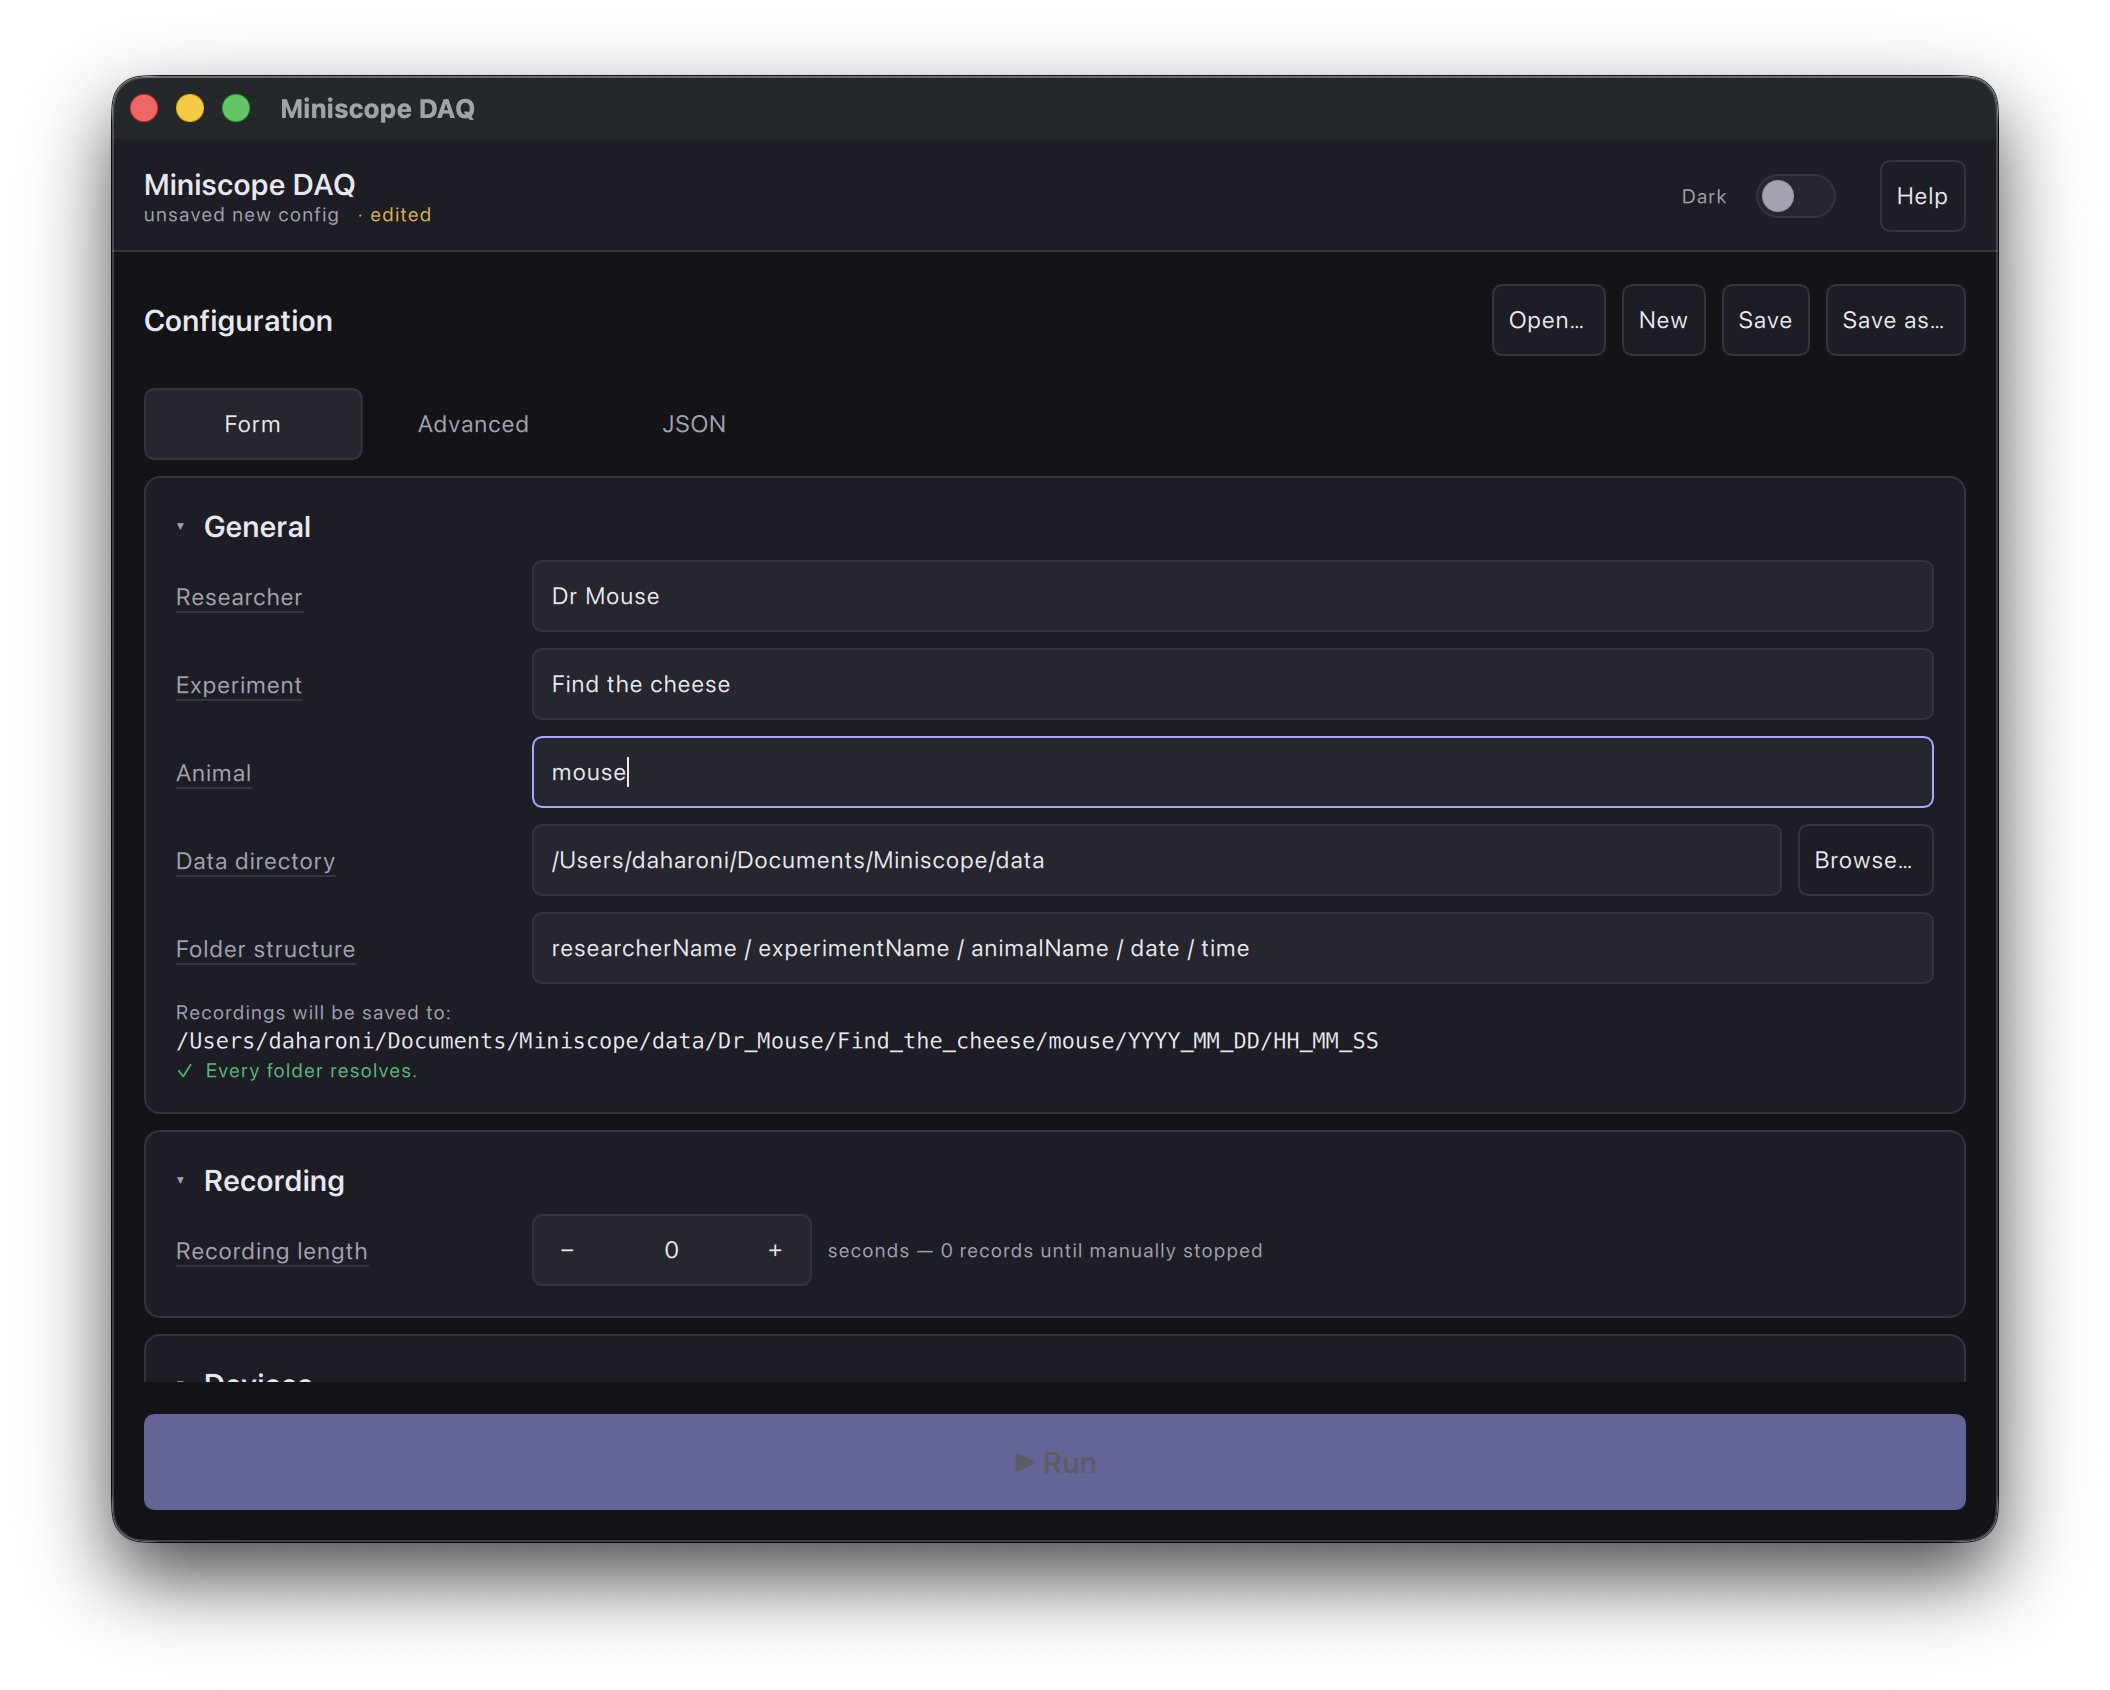
Task: Focus the Researcher name field
Action: [x=1232, y=596]
